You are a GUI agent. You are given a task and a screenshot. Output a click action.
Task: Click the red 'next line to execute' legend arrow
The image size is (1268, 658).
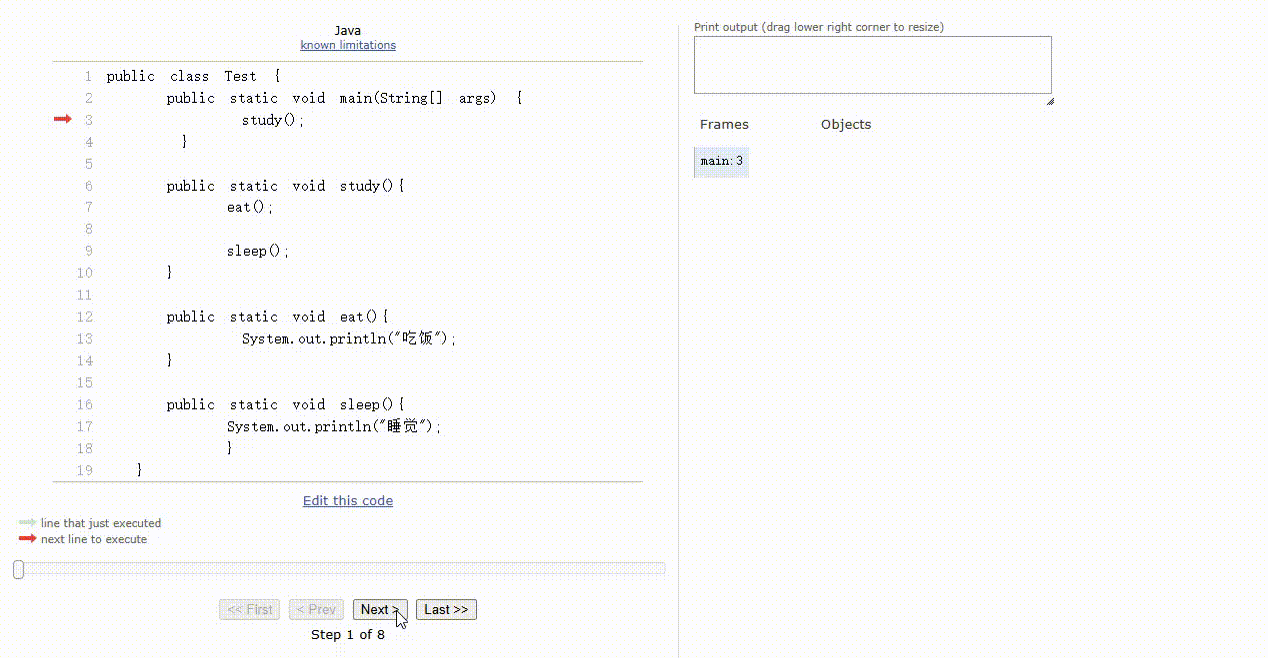click(x=27, y=539)
